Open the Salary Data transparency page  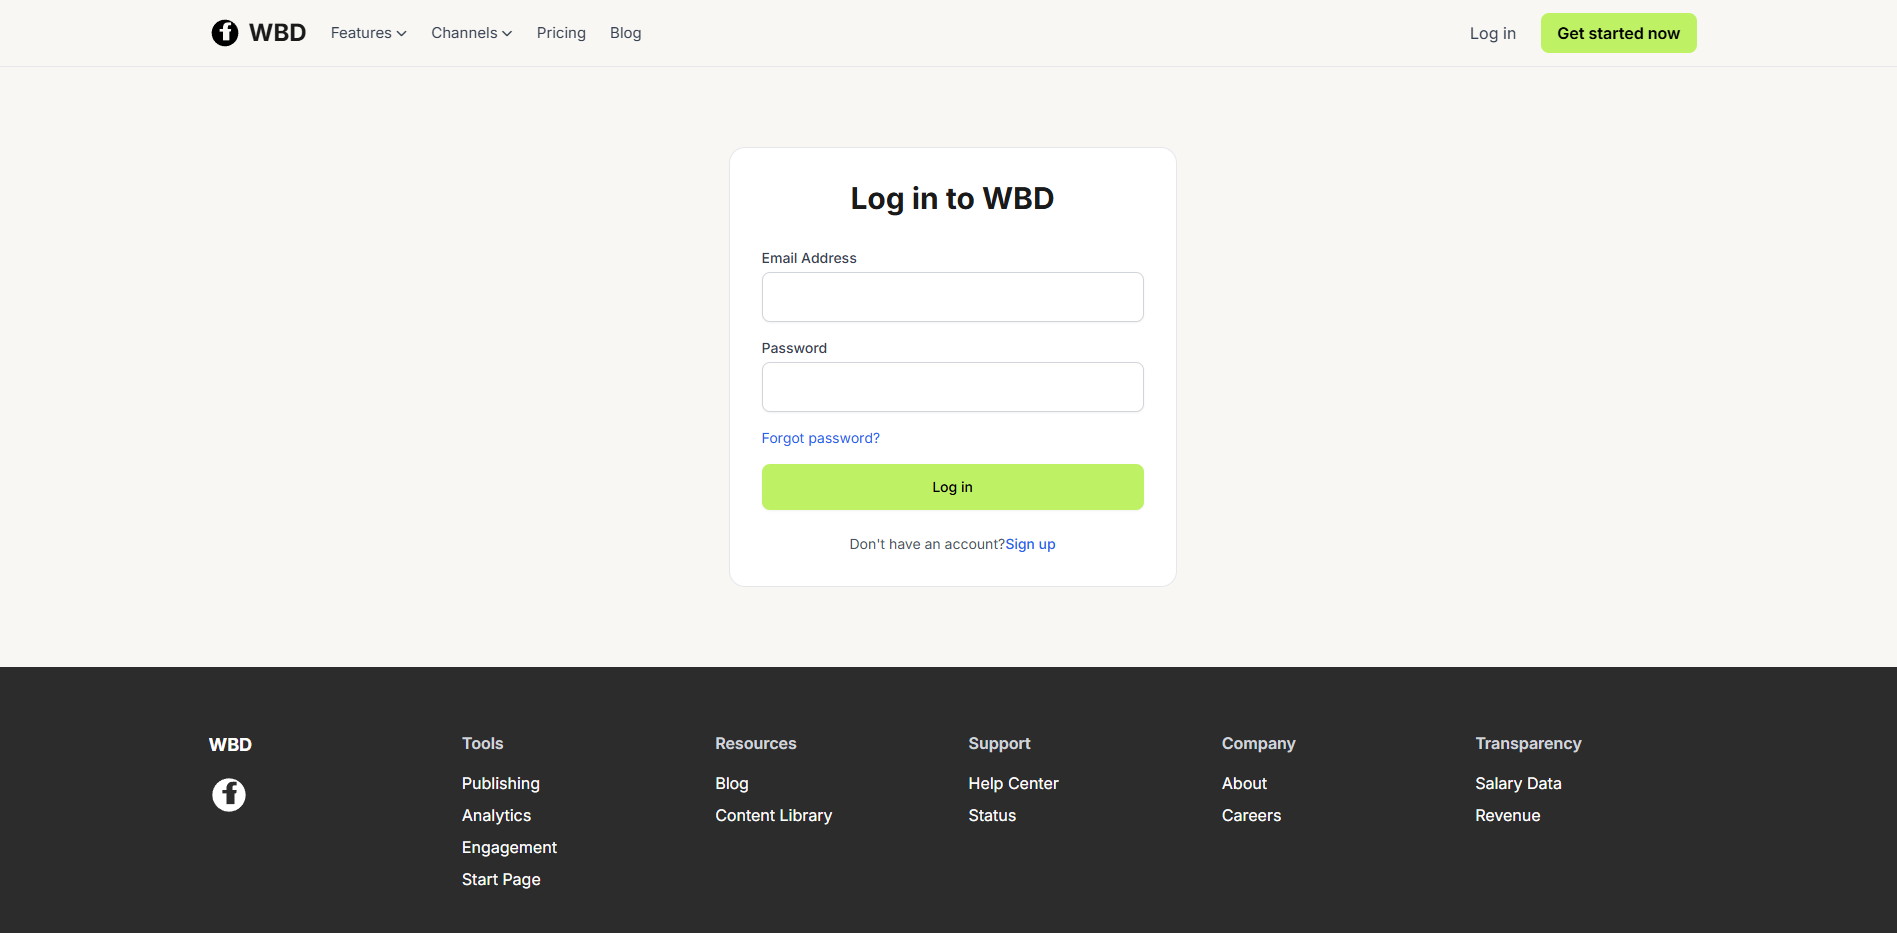pos(1518,783)
